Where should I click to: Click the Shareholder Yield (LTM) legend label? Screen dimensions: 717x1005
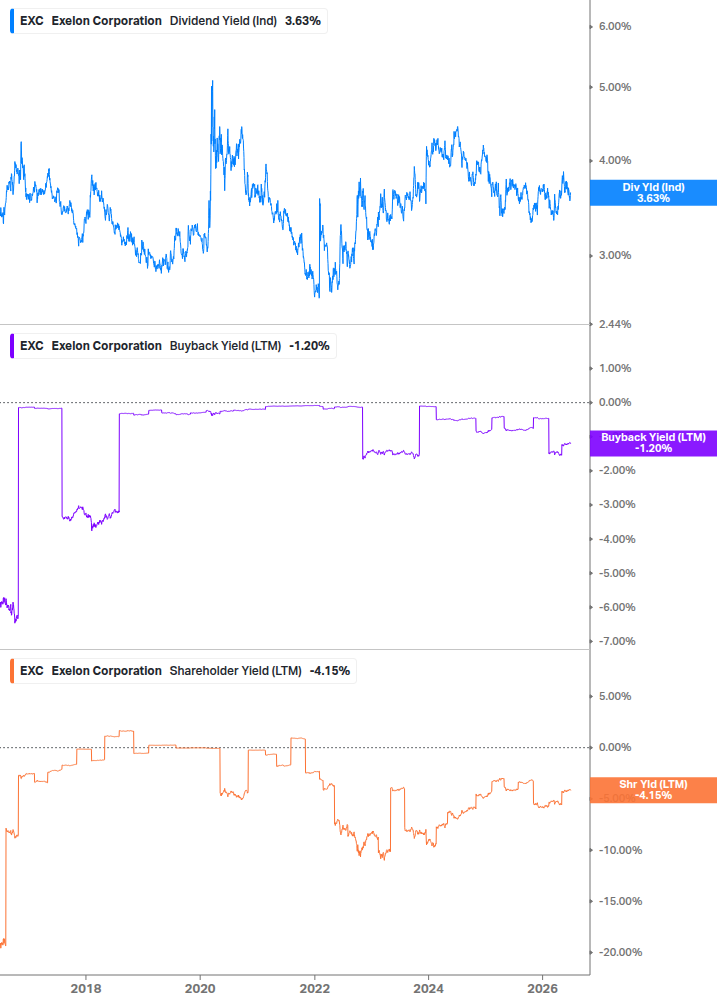(236, 671)
